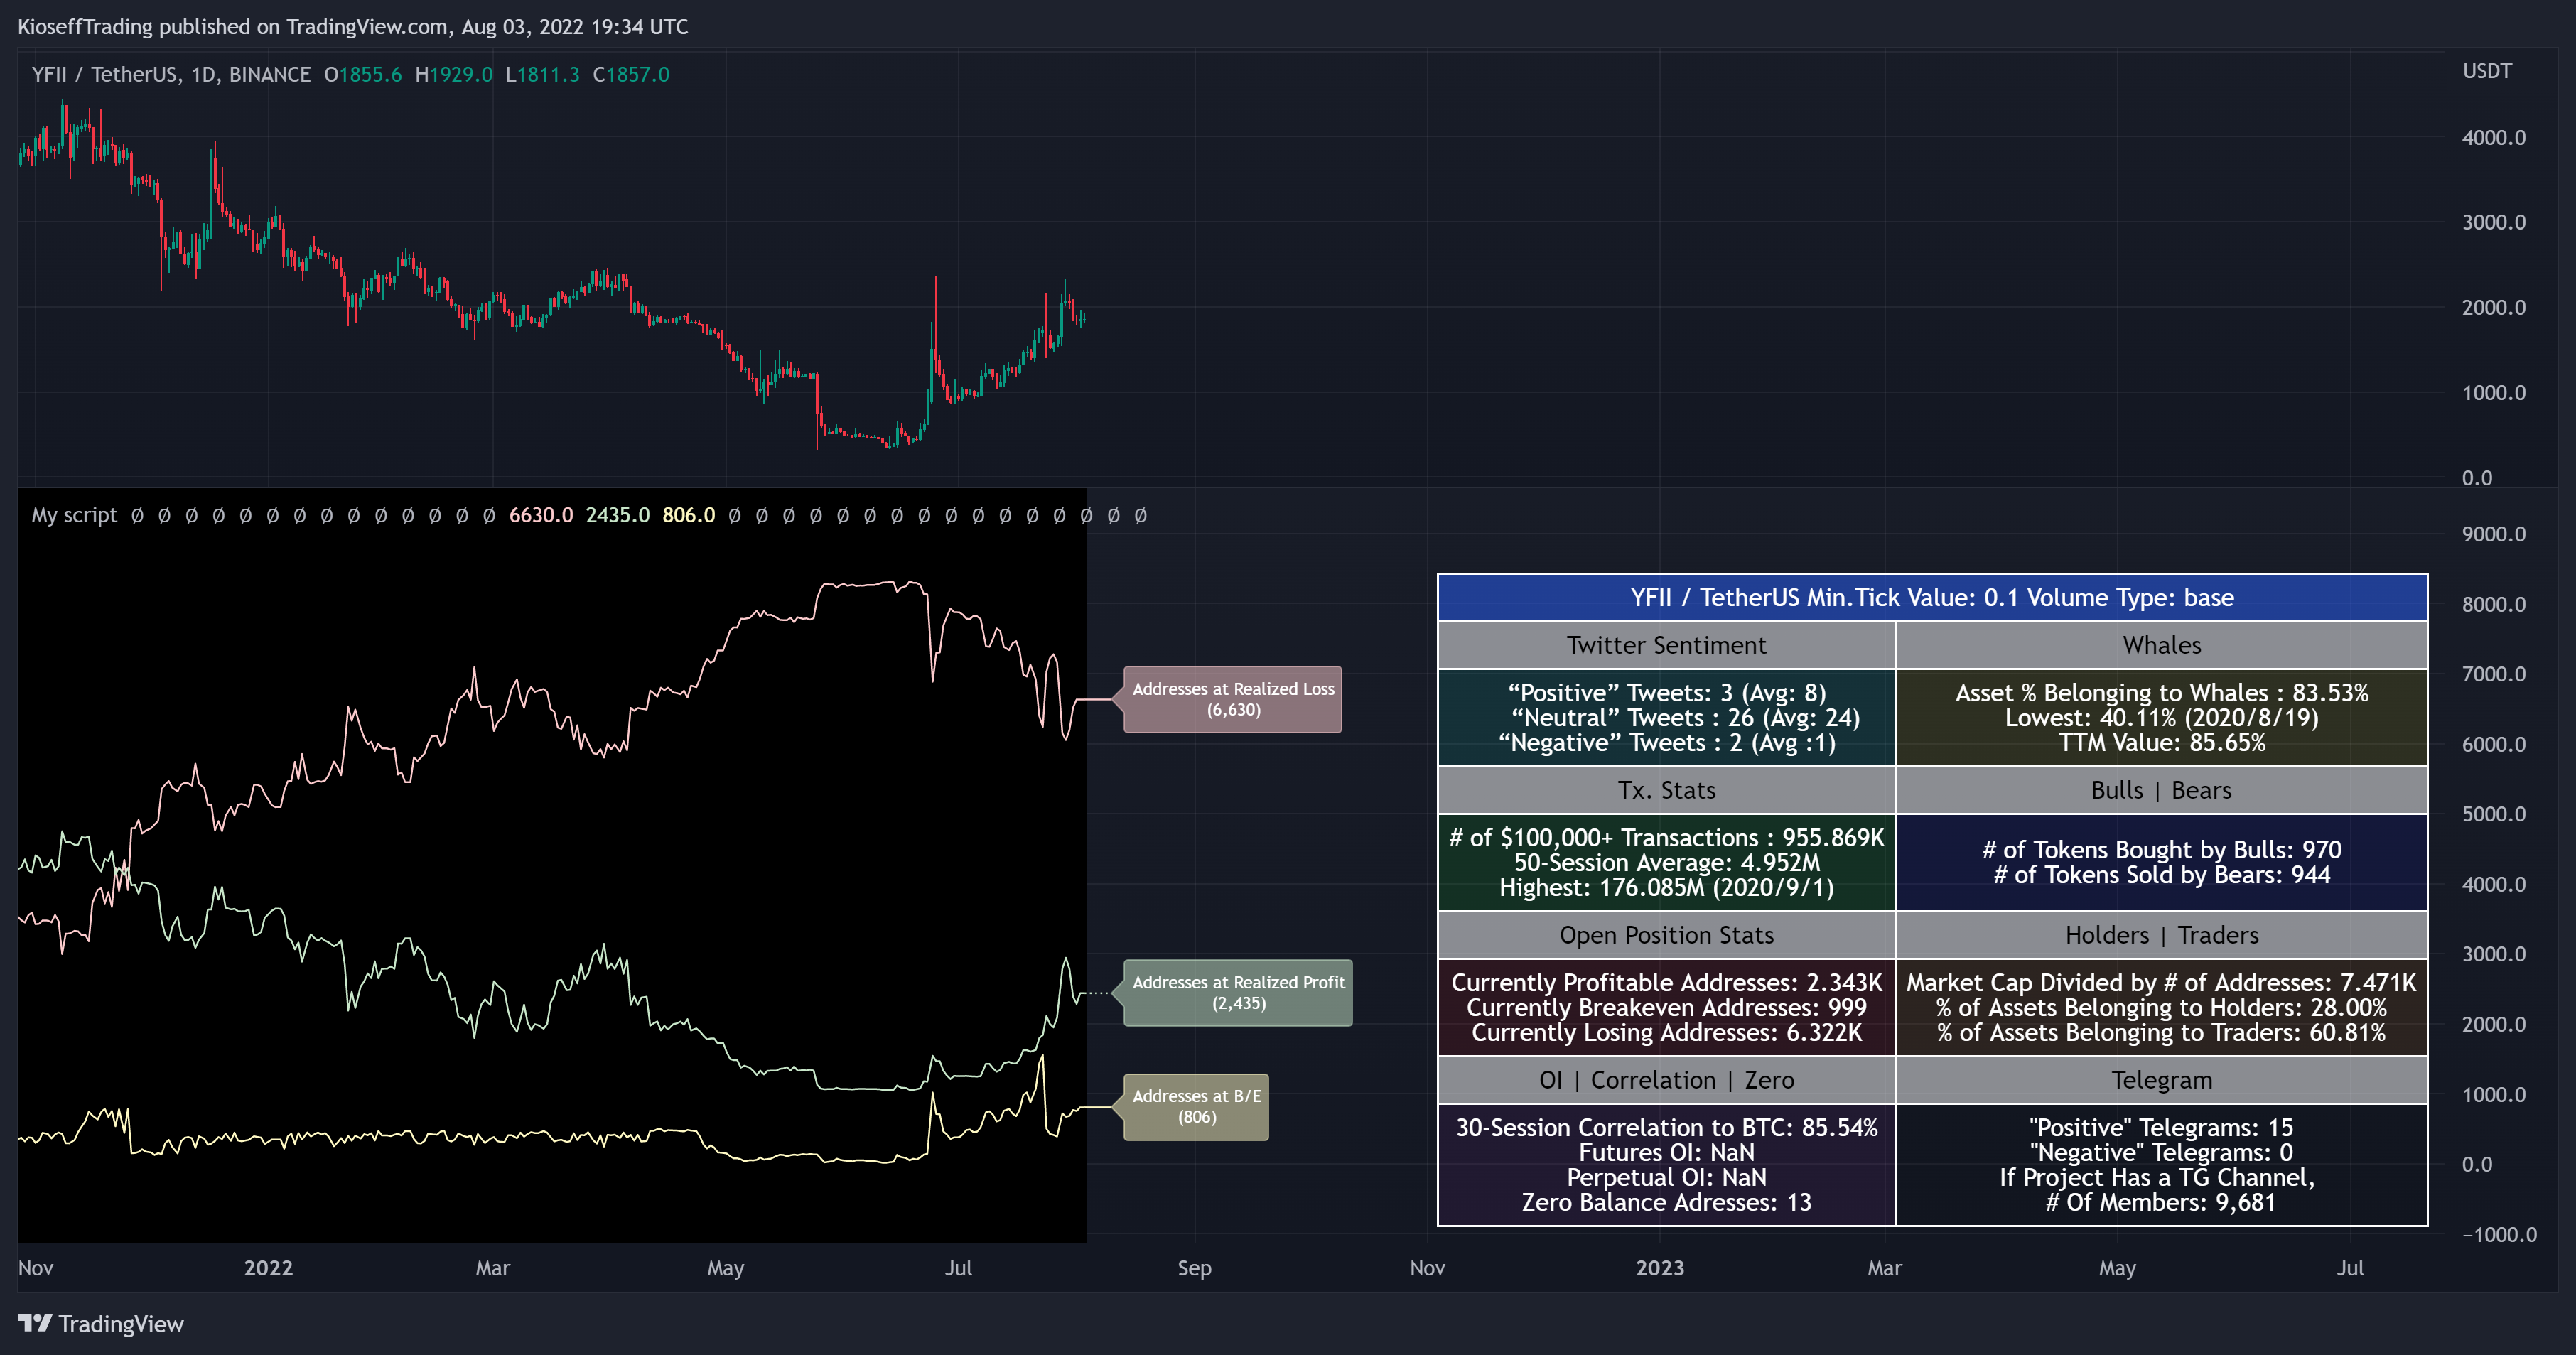Click the '2022' label on time axis

point(268,1268)
